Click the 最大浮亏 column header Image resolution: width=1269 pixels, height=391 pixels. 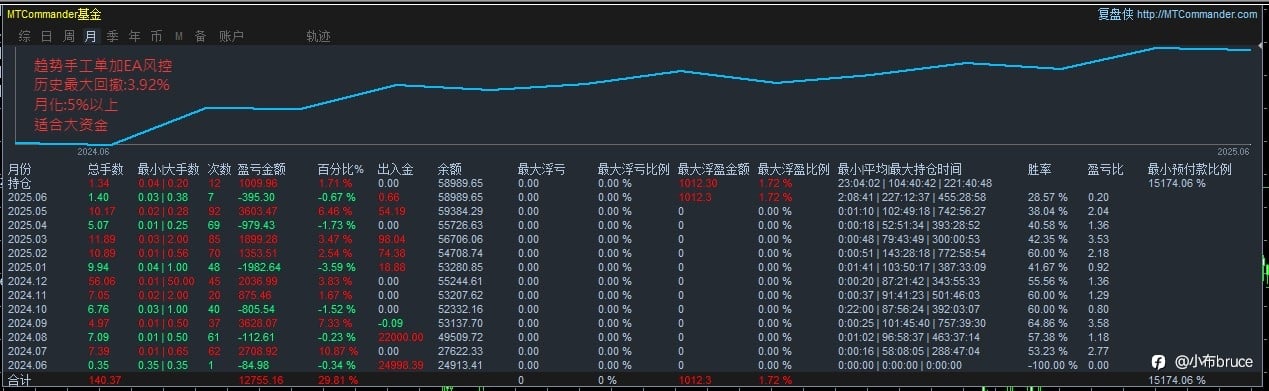coord(541,169)
